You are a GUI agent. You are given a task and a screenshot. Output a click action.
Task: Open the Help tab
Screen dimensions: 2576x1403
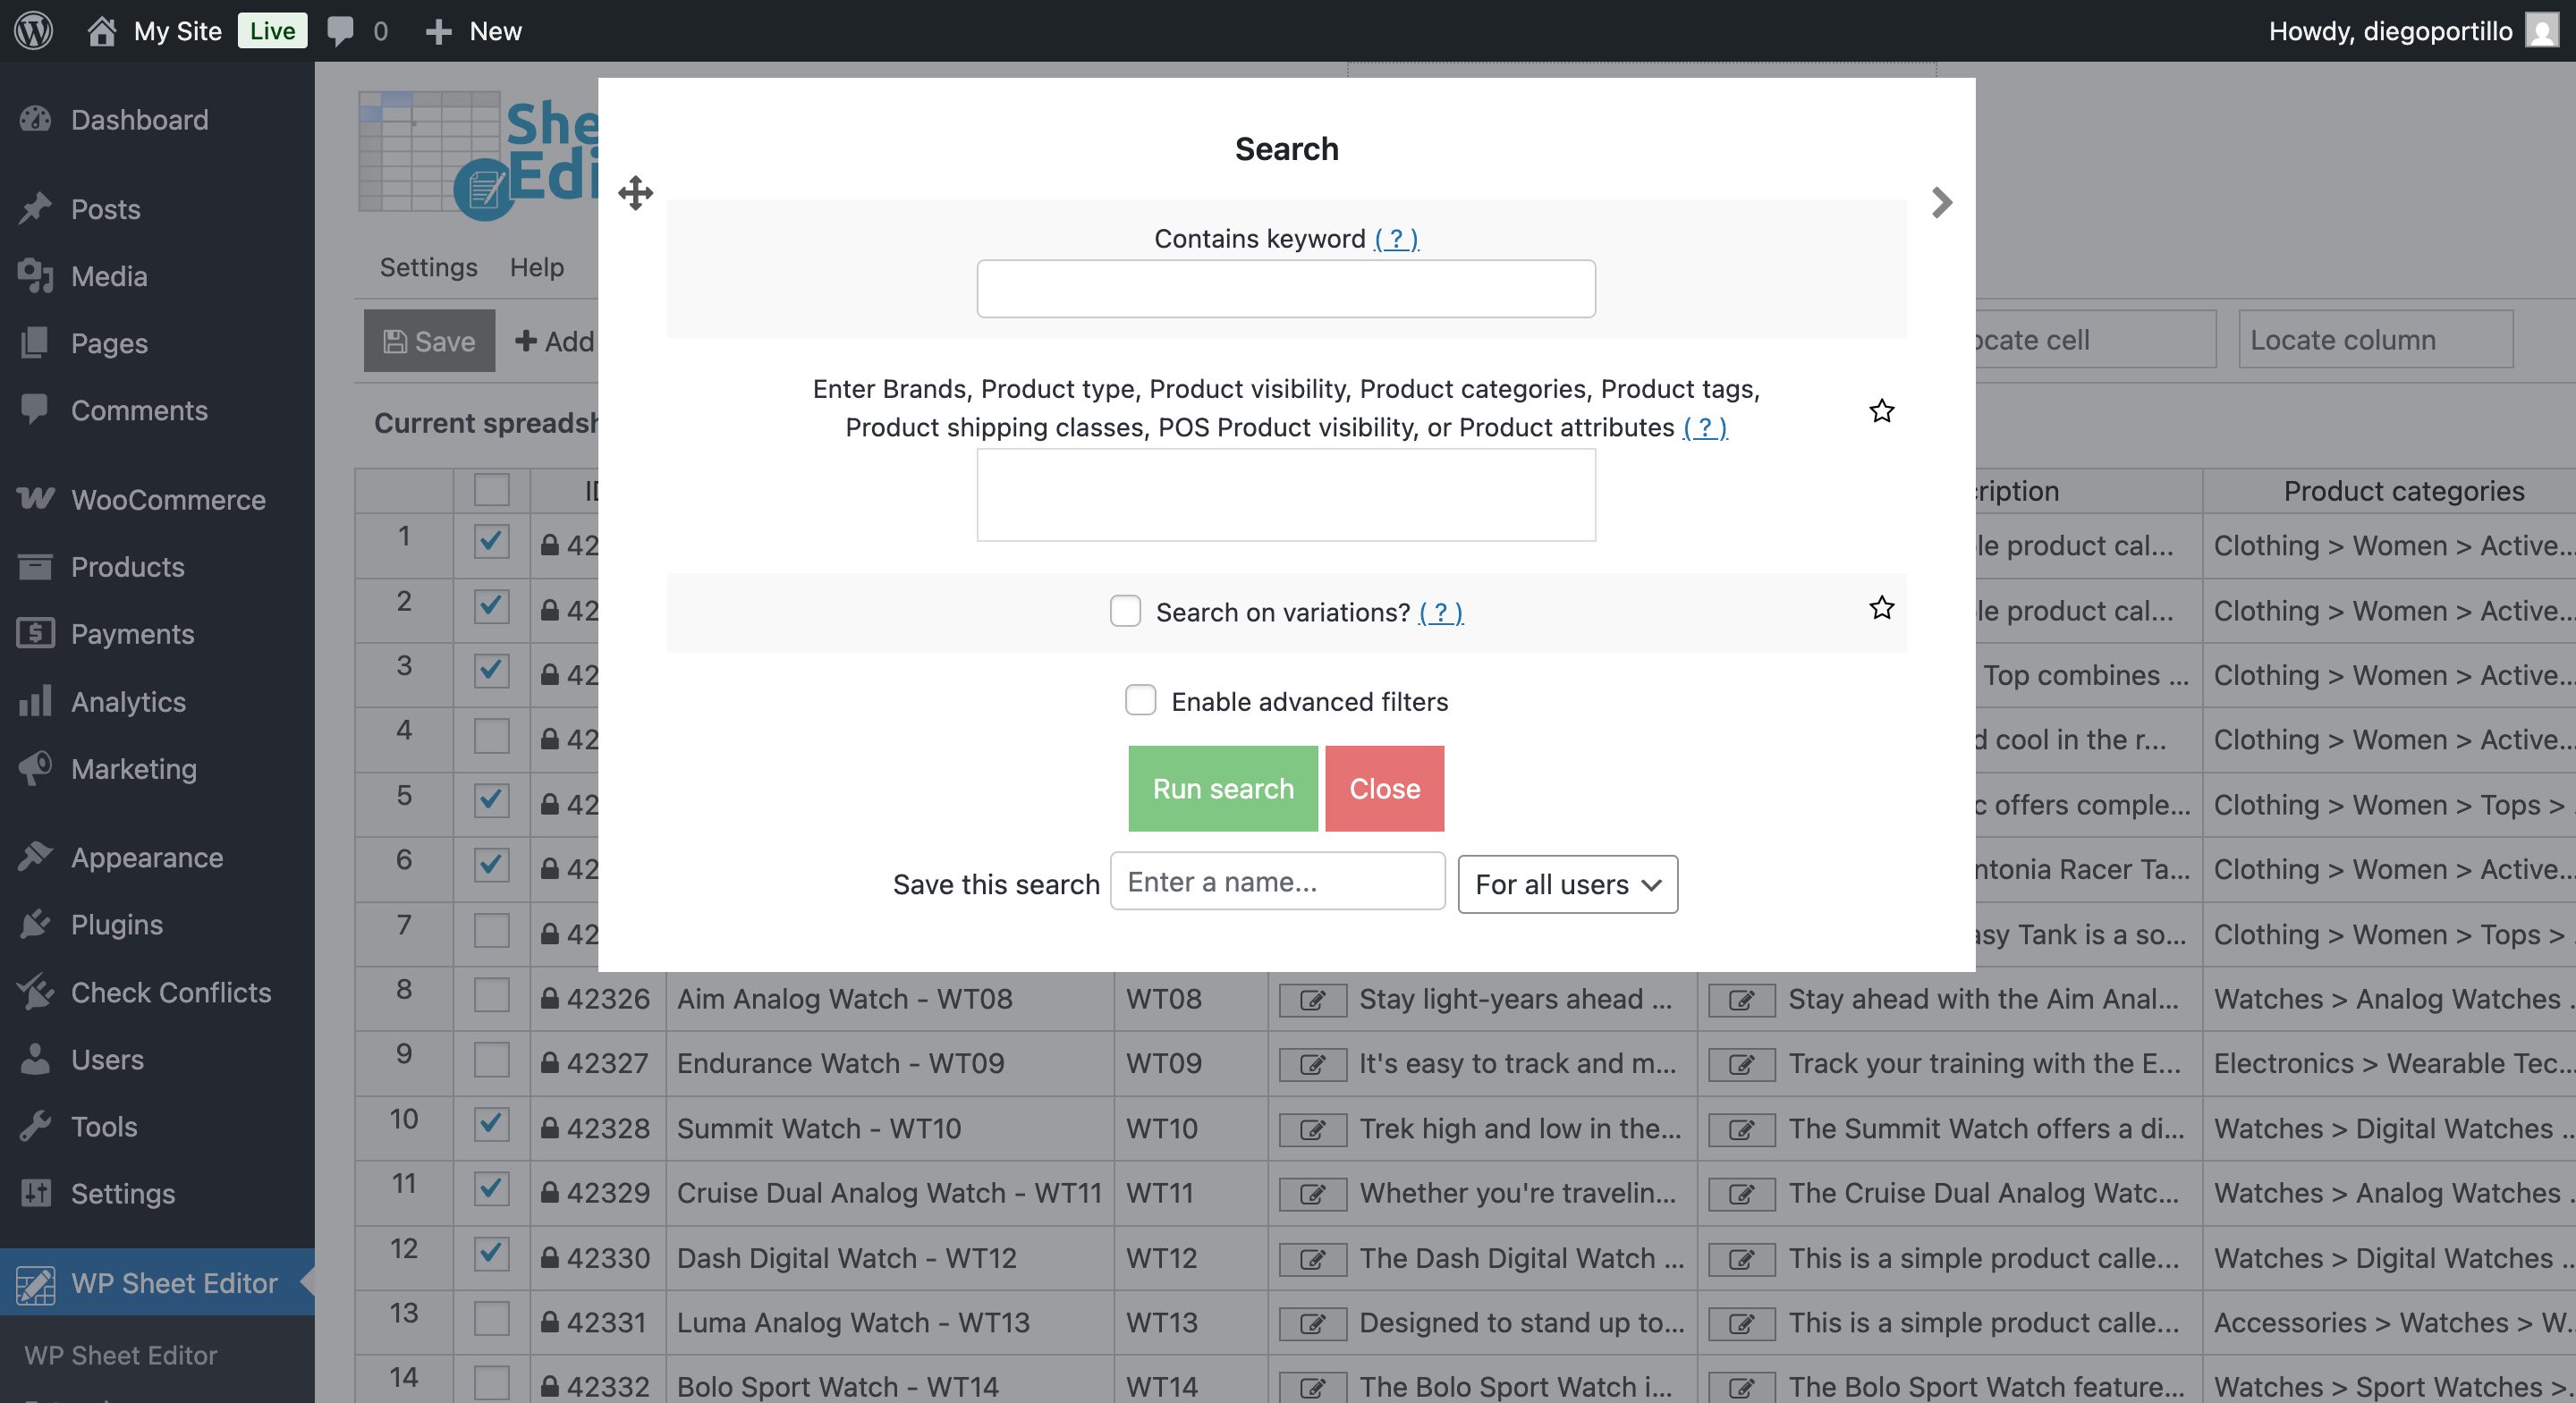tap(537, 267)
